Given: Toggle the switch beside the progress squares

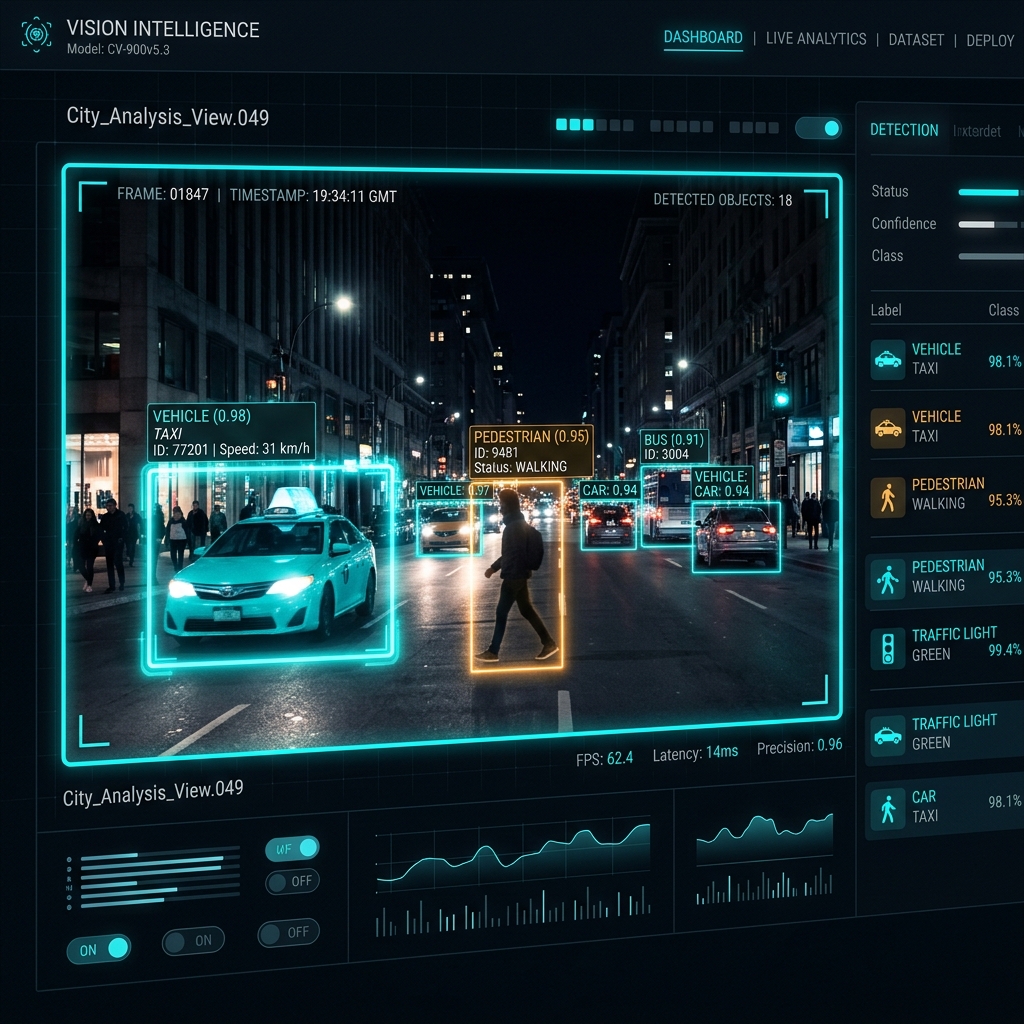Looking at the screenshot, I should click(819, 129).
